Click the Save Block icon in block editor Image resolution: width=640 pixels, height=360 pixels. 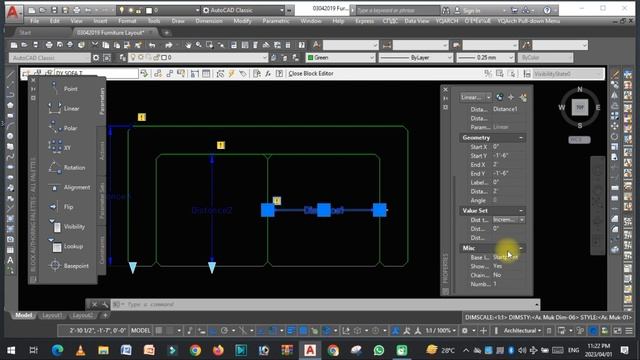(38, 73)
